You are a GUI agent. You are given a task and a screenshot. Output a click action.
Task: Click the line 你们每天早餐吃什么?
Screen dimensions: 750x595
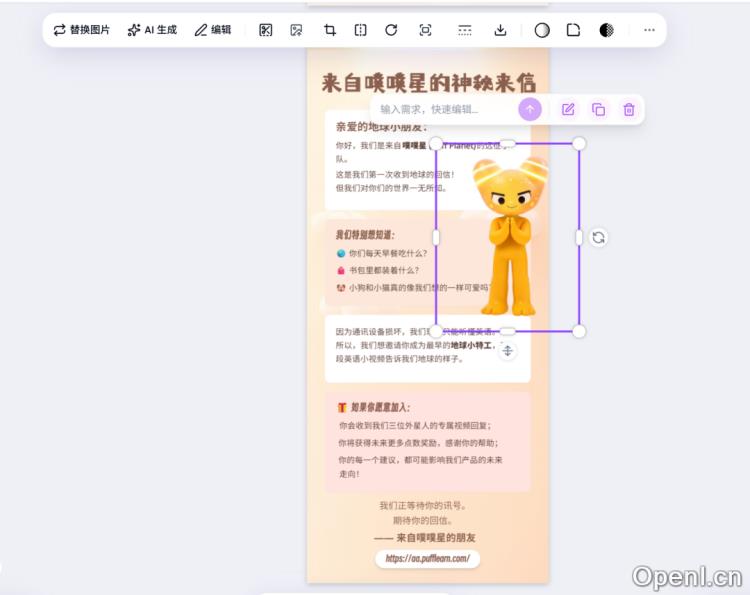coord(388,253)
